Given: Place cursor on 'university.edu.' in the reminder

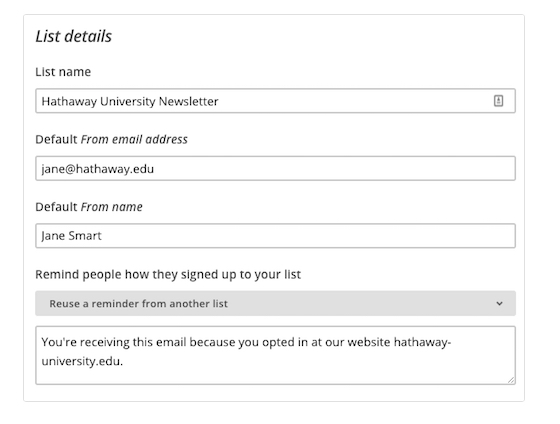Looking at the screenshot, I should coord(82,361).
